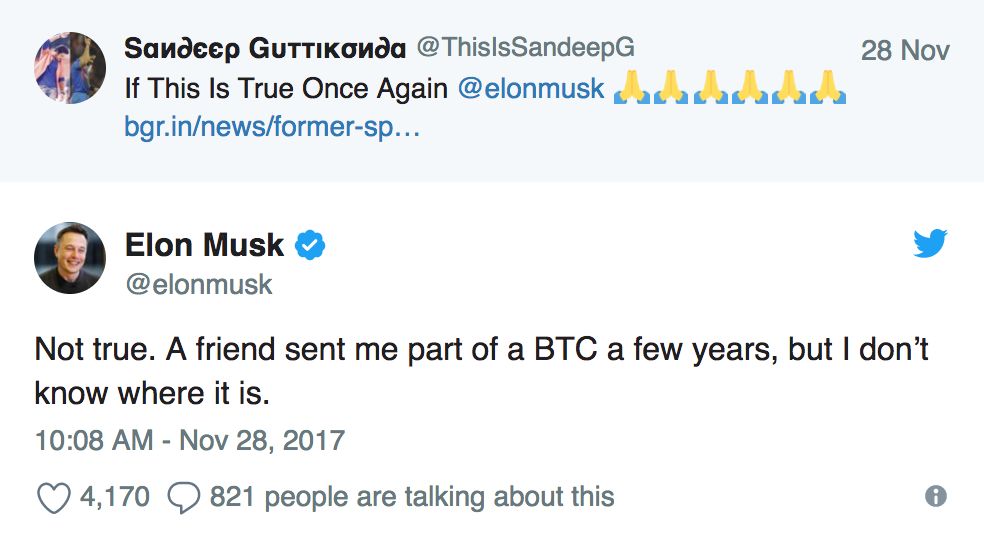Screen dimensions: 984x534
Task: Open the 10:08 AM - Nov 28, 2017 timestamp
Action: click(x=190, y=440)
